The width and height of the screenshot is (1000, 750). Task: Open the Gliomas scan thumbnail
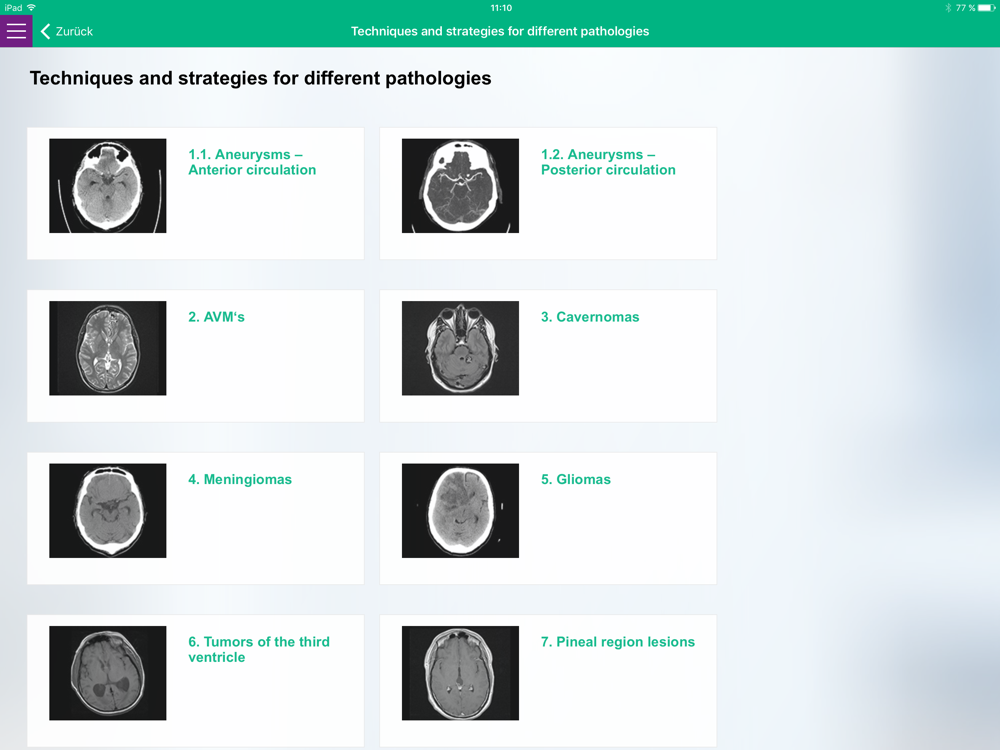coord(460,511)
